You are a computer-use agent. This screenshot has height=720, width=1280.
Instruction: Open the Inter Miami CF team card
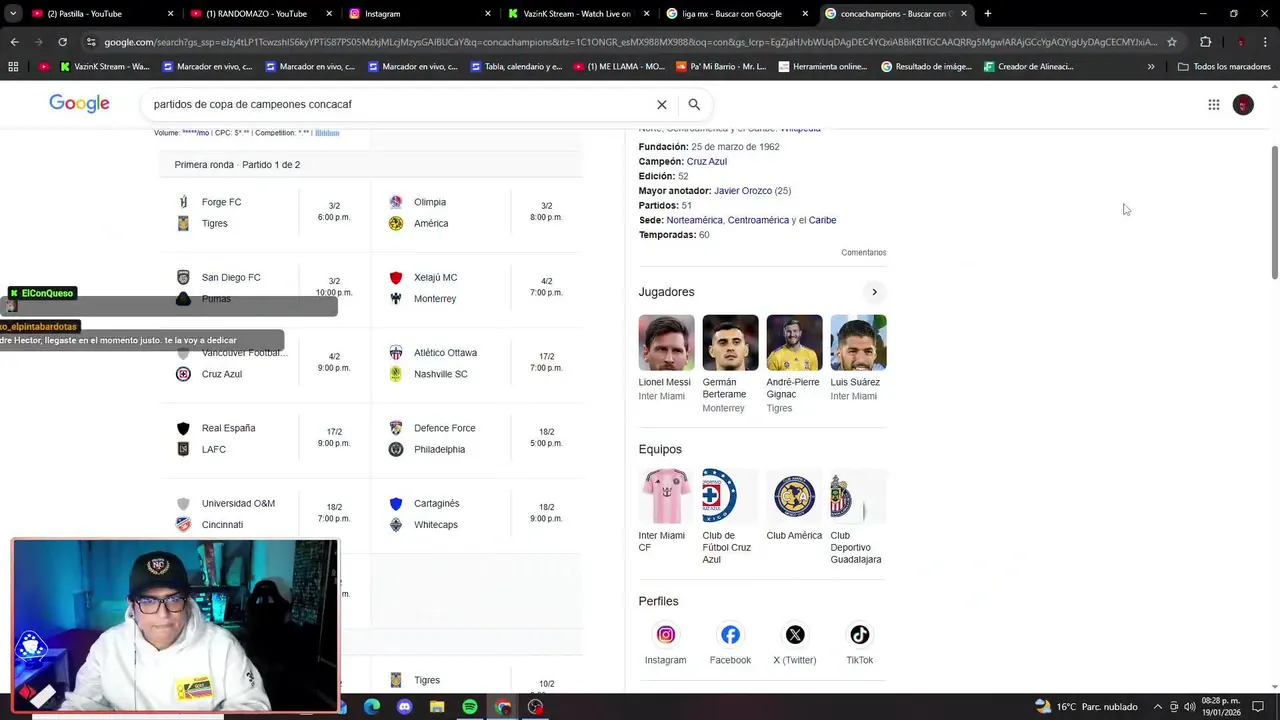tap(666, 511)
